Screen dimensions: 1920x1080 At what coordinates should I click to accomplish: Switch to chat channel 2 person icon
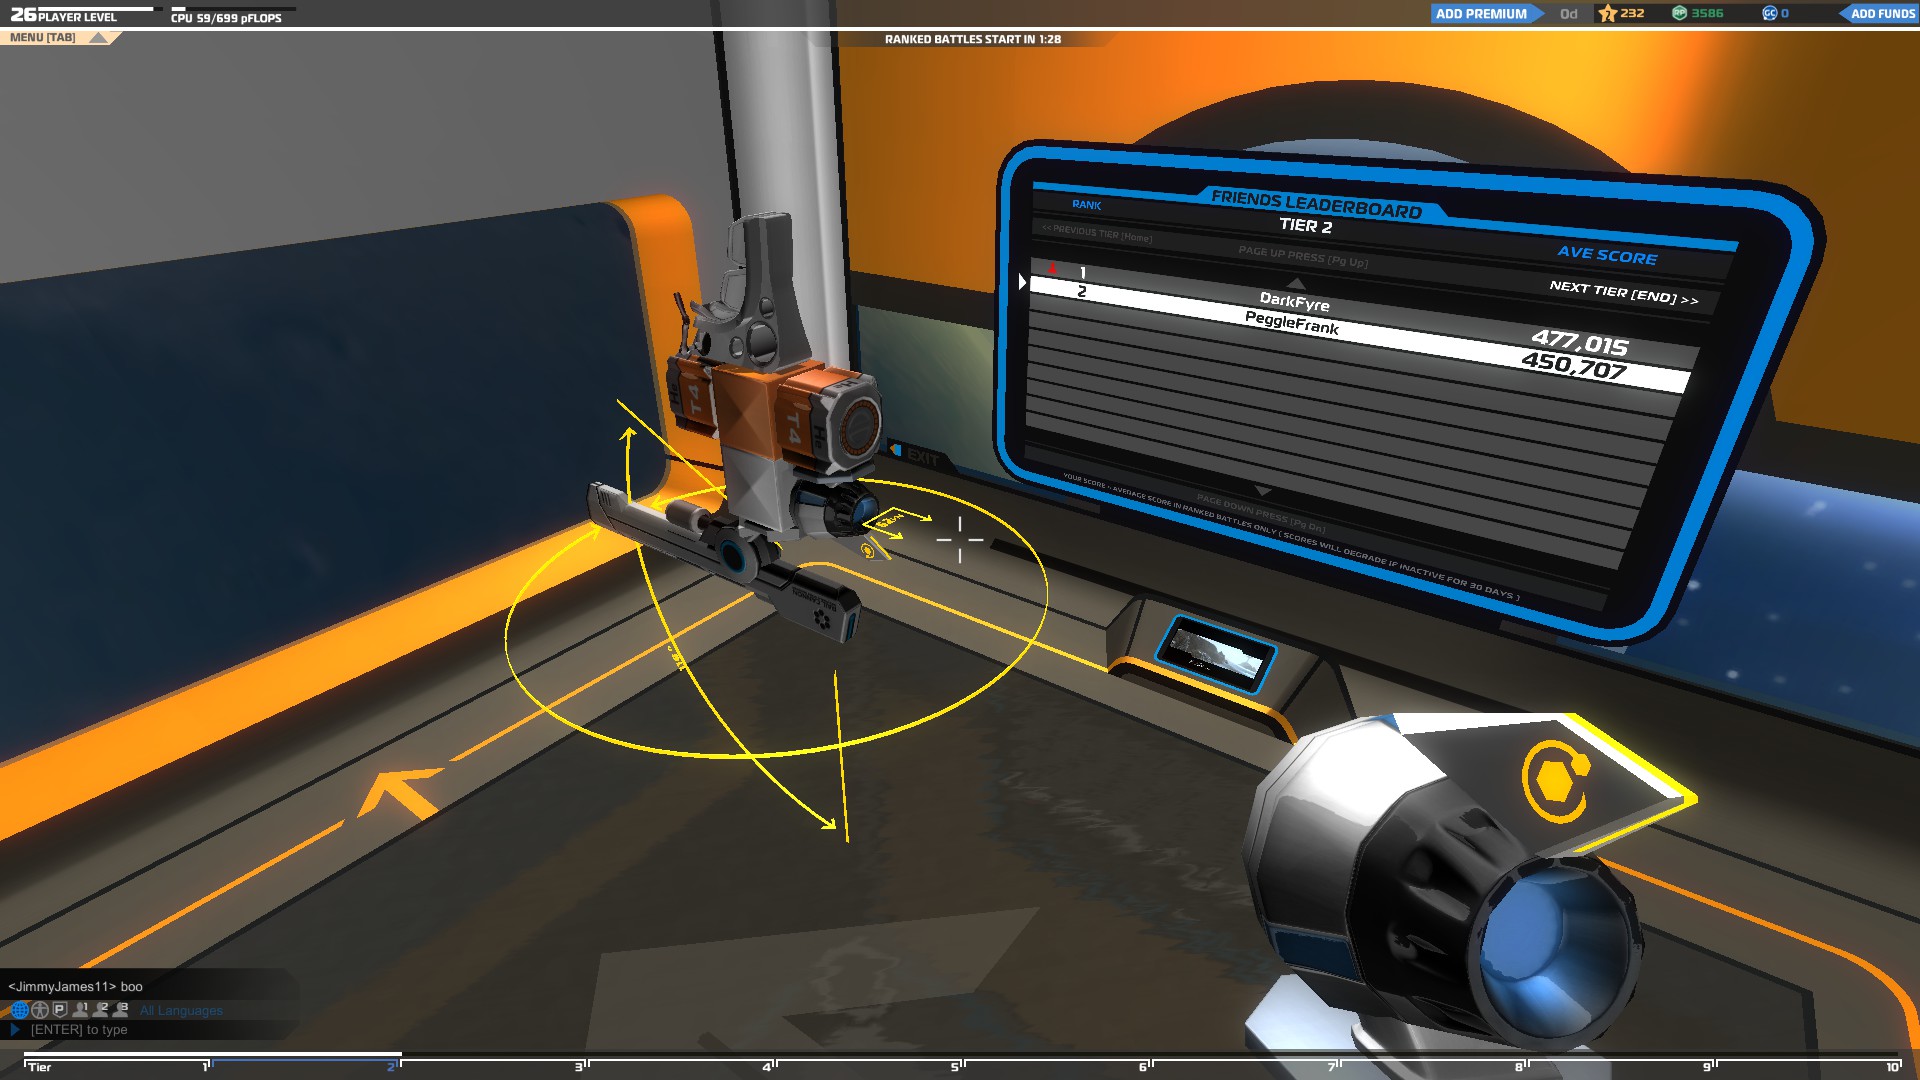pos(100,1010)
